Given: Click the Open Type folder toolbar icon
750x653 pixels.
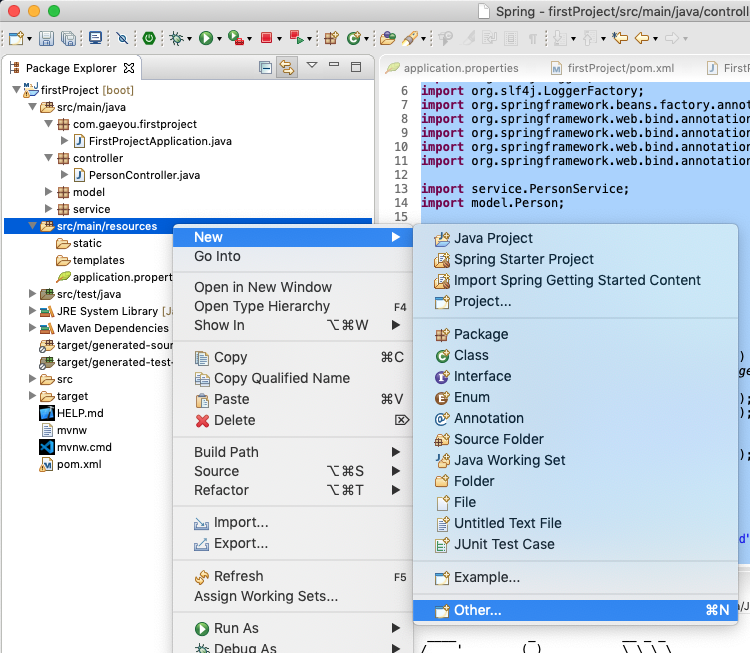Looking at the screenshot, I should pyautogui.click(x=387, y=38).
